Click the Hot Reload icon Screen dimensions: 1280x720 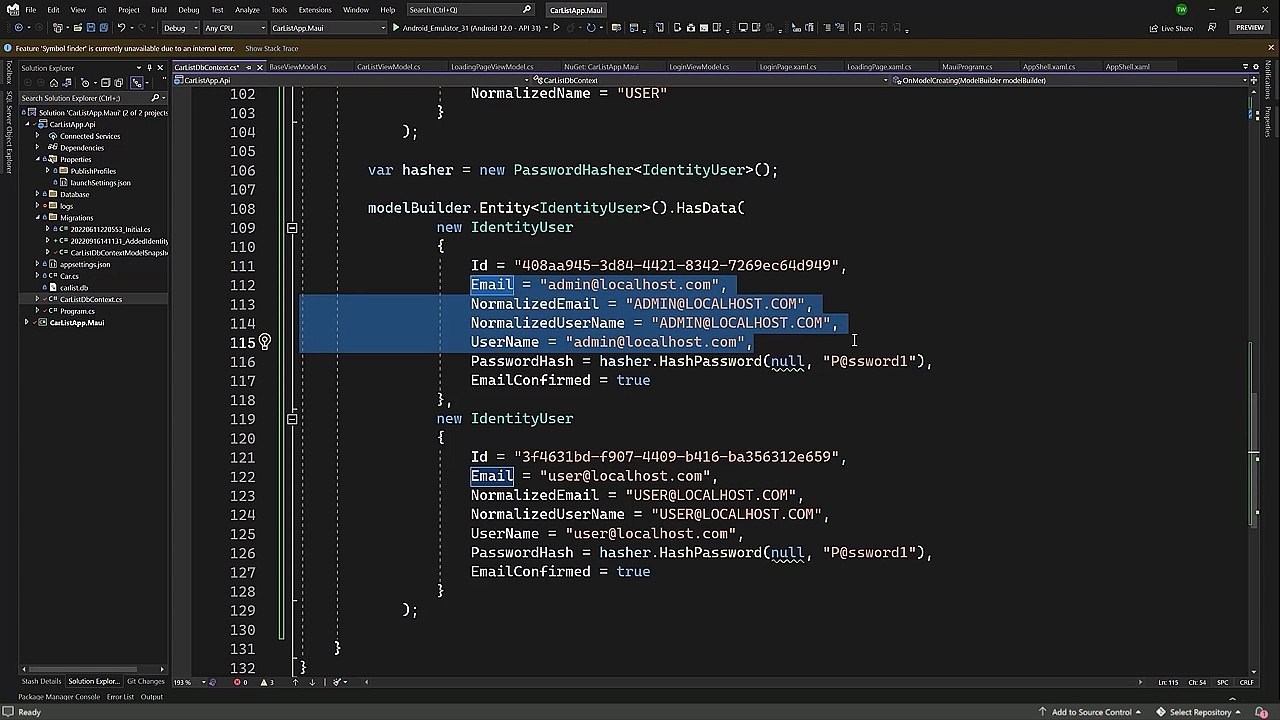coord(571,28)
